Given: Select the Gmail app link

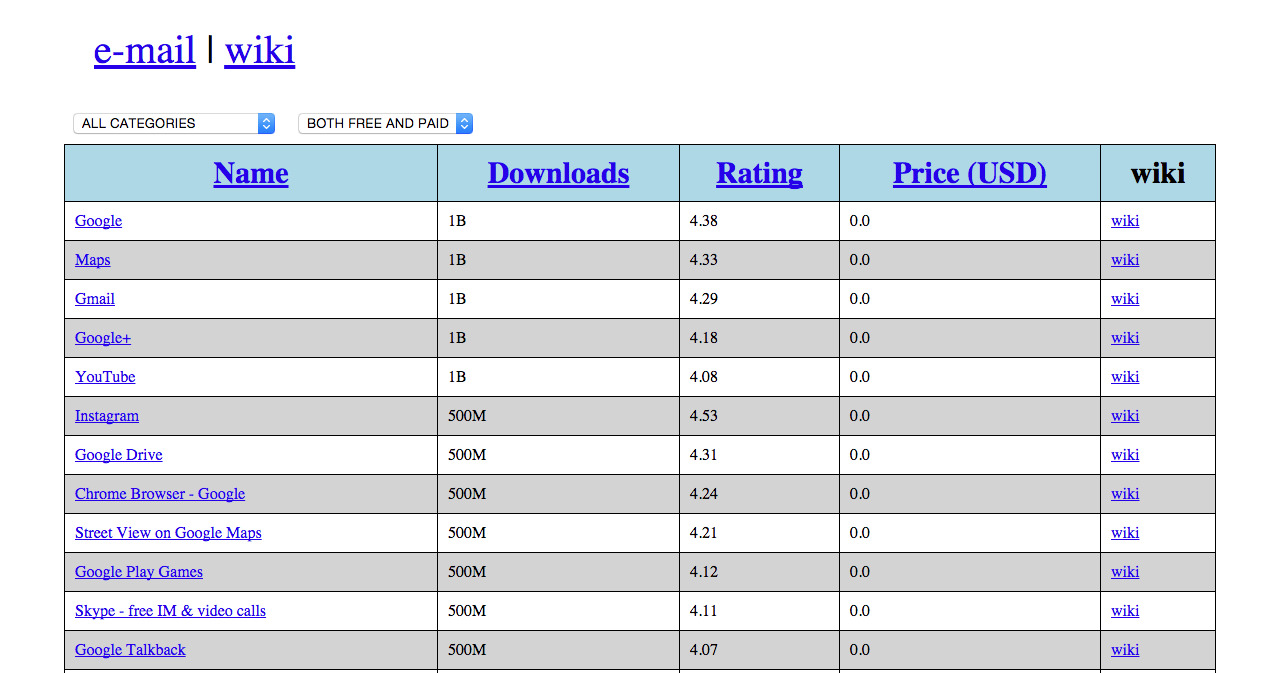Looking at the screenshot, I should point(95,299).
